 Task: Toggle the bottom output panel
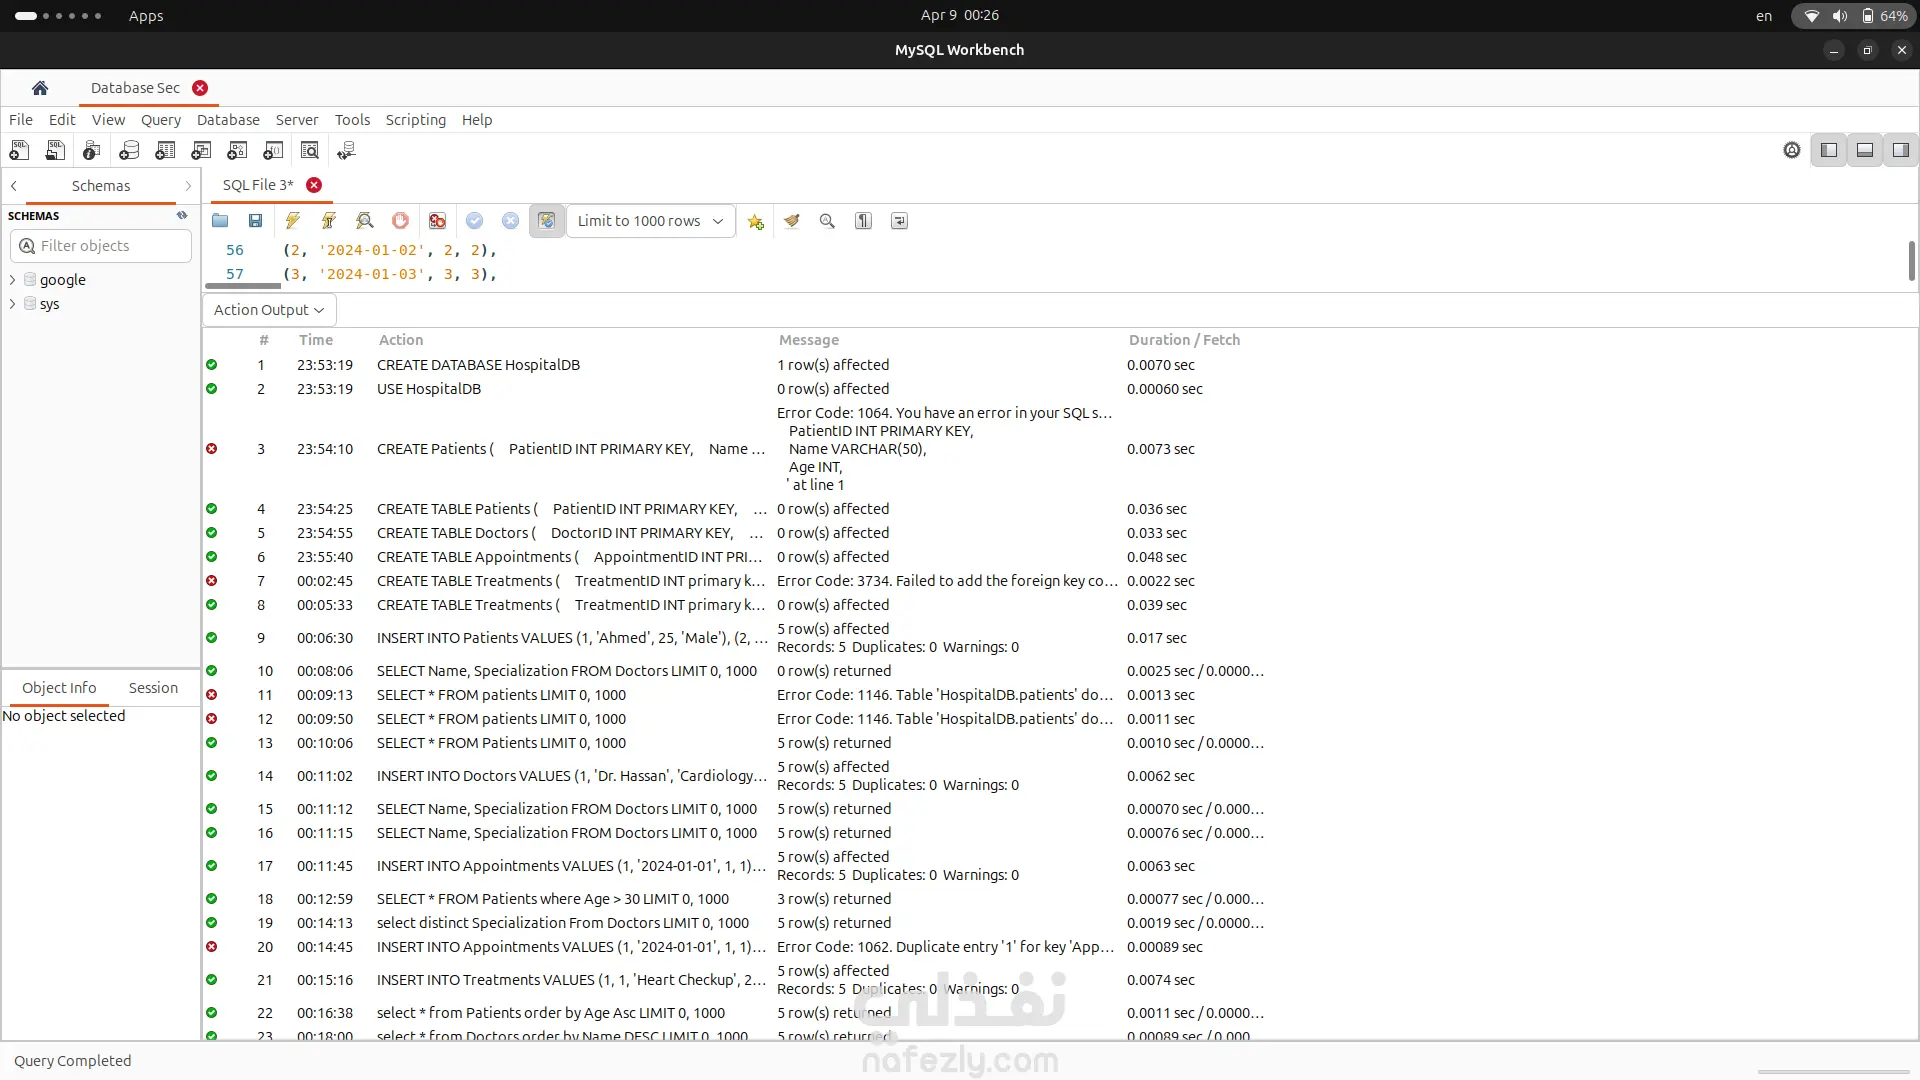pos(1865,150)
